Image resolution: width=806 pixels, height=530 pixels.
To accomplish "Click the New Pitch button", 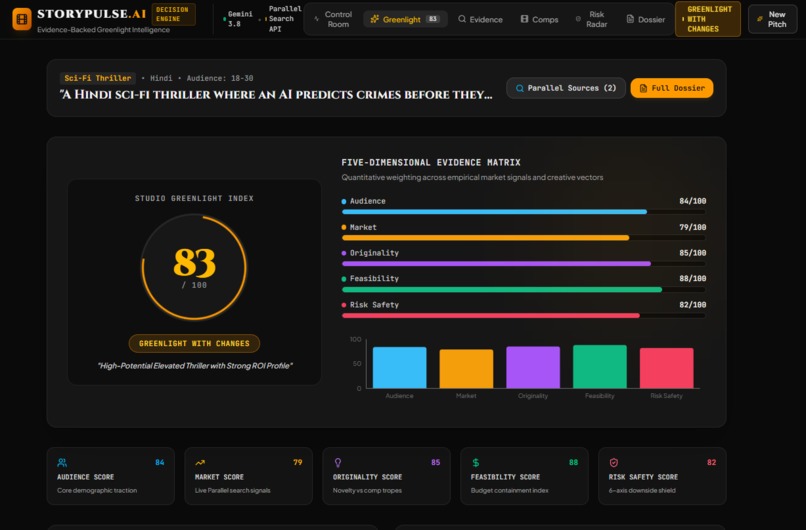I will pos(772,19).
